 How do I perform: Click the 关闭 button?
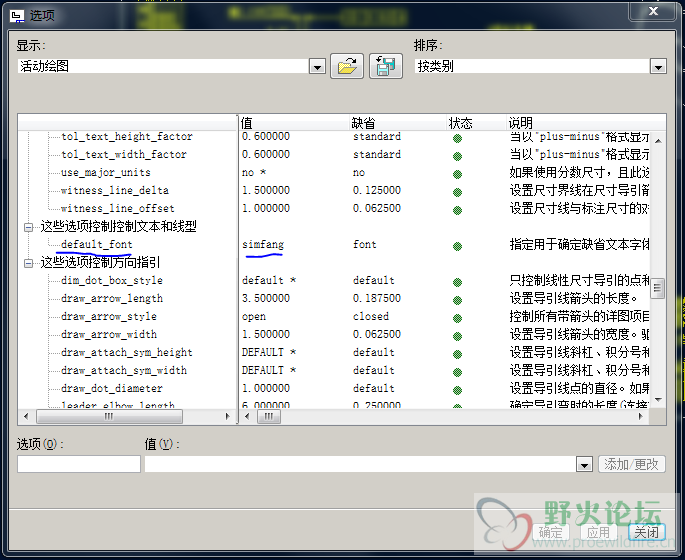(647, 532)
